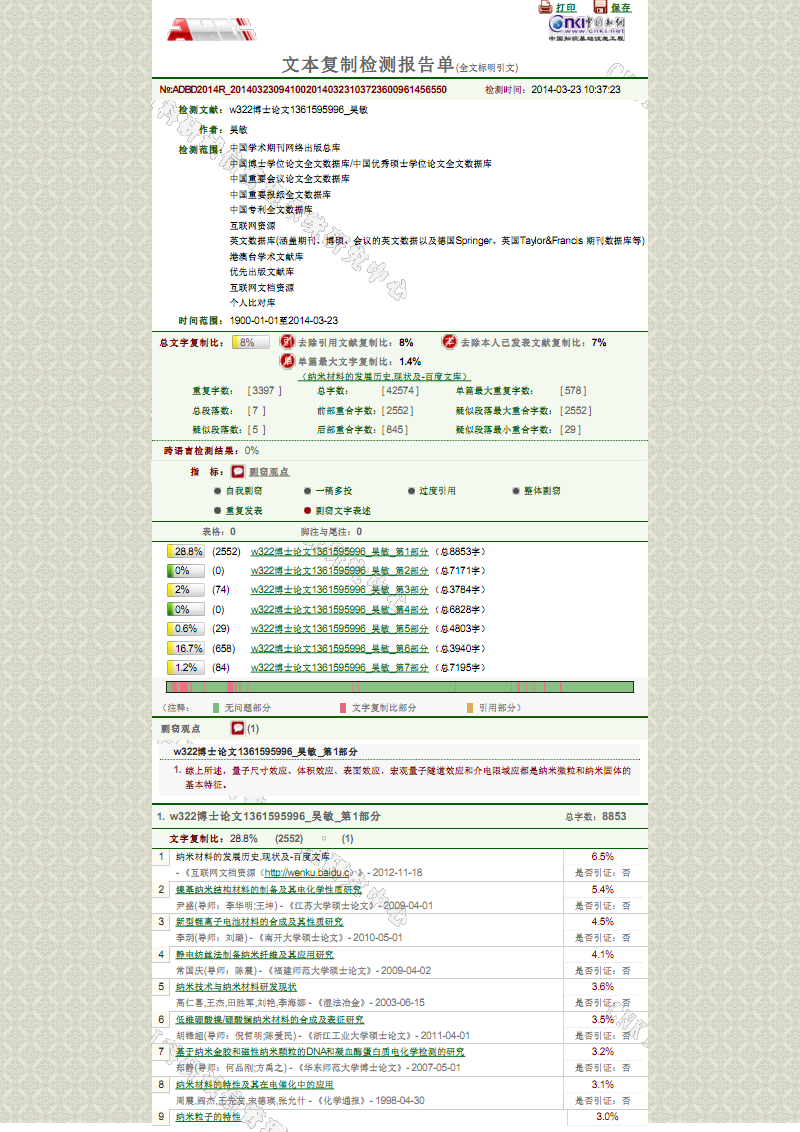Open 静电纺丝法制备纳米纤维及其应用研究 link

[255, 954]
